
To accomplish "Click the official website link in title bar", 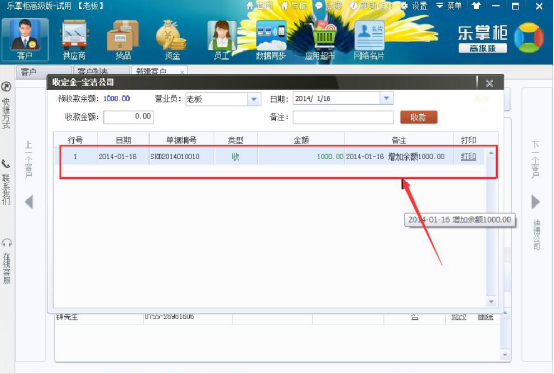I will pyautogui.click(x=260, y=6).
